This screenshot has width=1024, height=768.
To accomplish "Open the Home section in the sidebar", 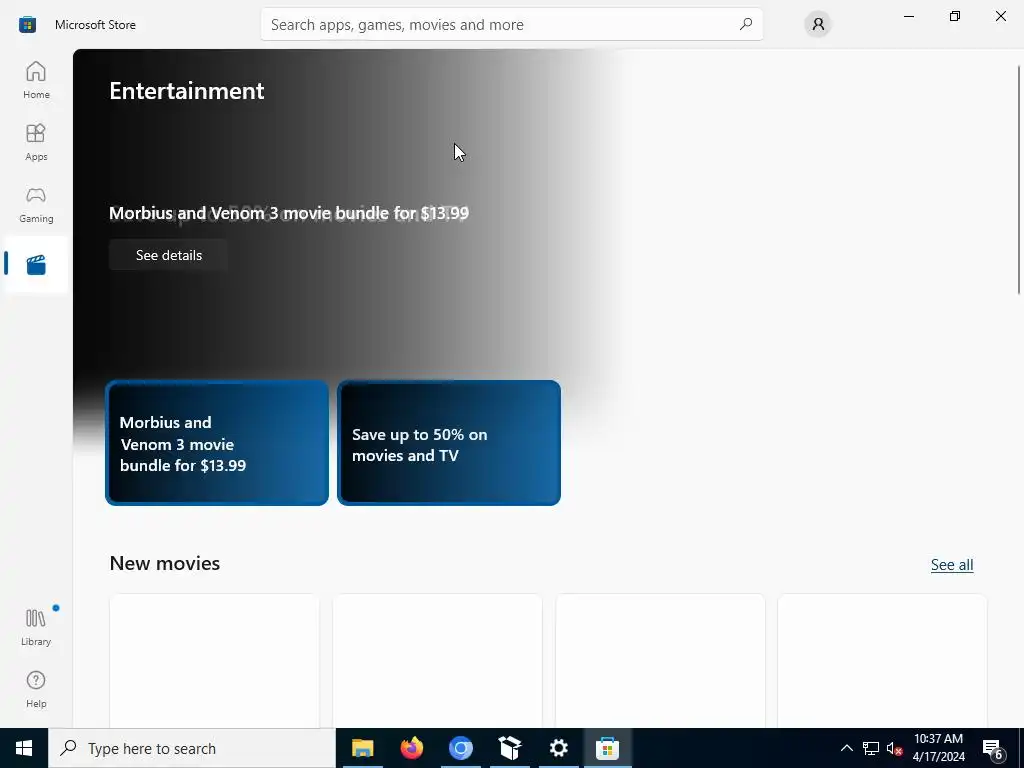I will (36, 80).
